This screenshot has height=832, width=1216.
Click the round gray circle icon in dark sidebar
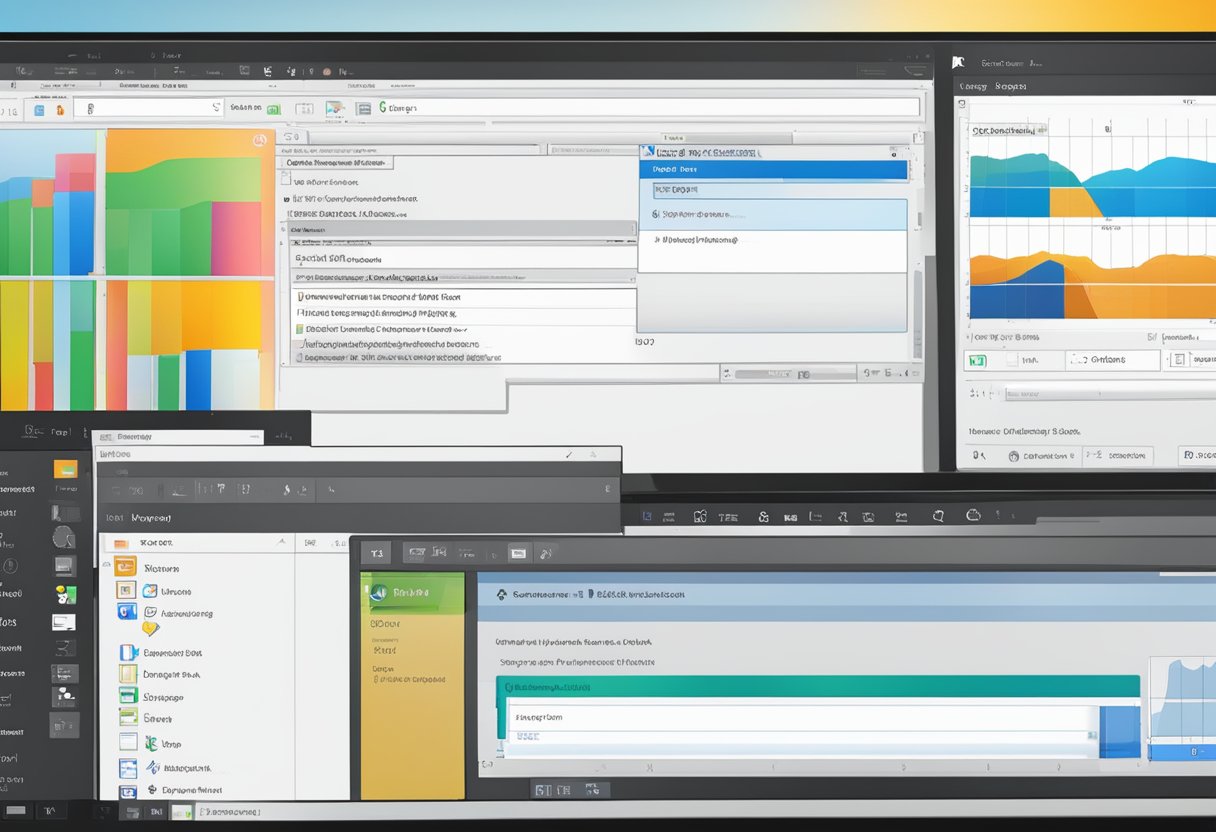point(64,537)
